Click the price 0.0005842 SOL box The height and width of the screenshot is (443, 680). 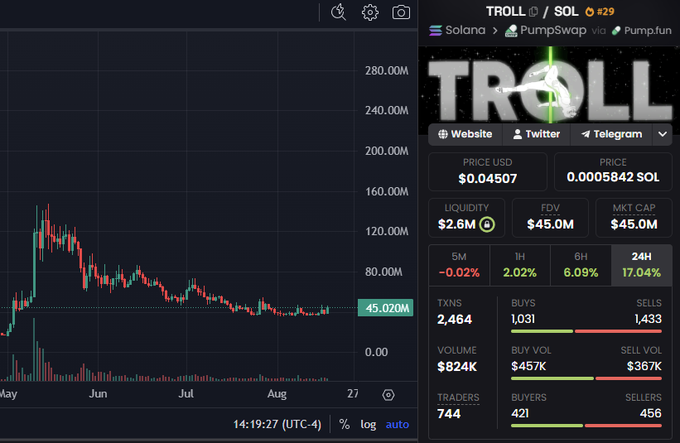pos(613,172)
